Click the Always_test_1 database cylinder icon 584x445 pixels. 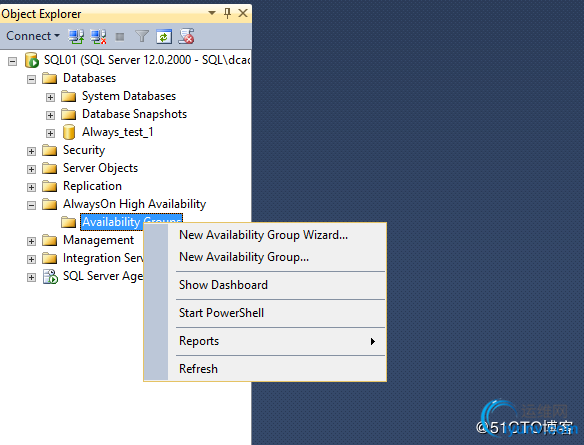point(69,132)
